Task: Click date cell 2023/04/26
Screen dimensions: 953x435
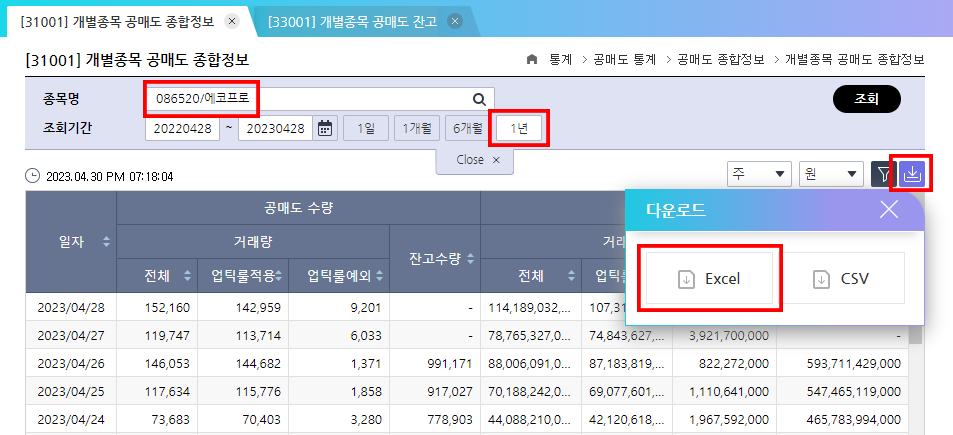Action: [71, 363]
